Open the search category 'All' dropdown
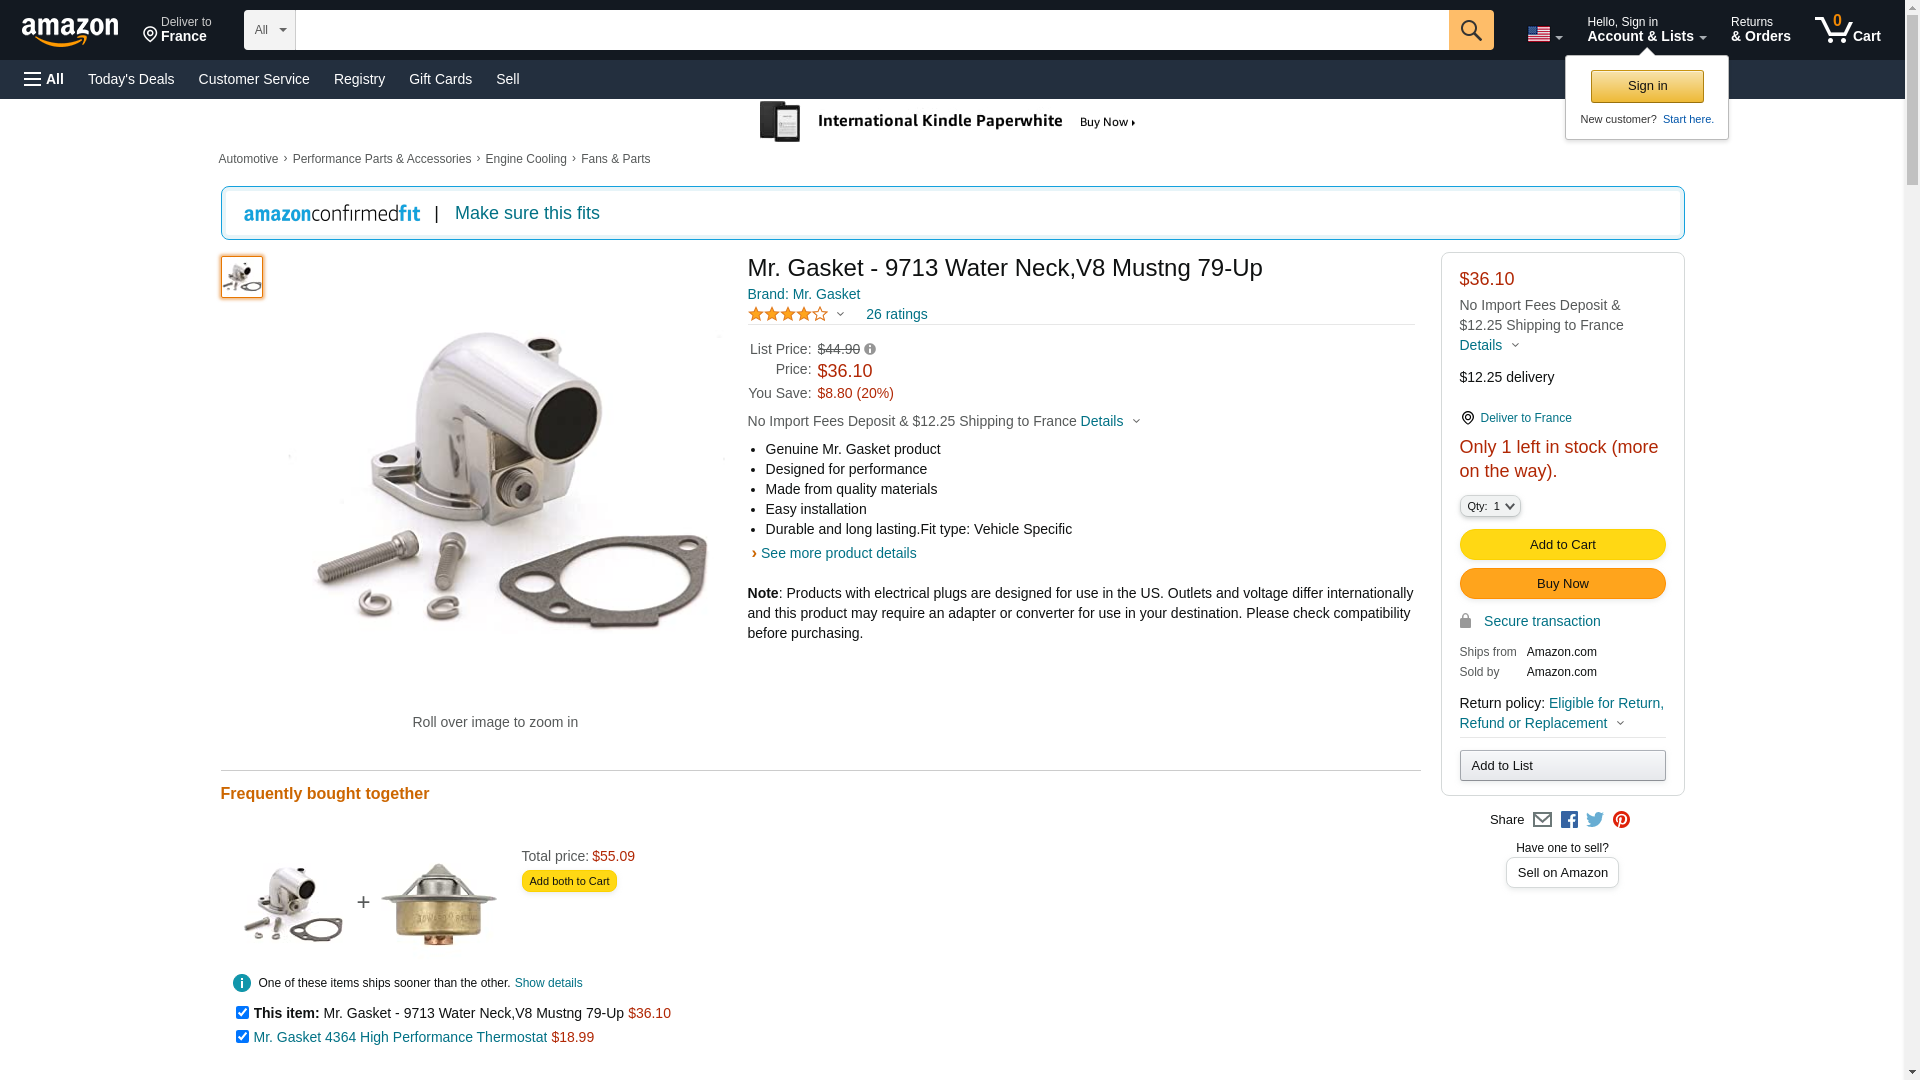Image resolution: width=1920 pixels, height=1080 pixels. (x=269, y=30)
